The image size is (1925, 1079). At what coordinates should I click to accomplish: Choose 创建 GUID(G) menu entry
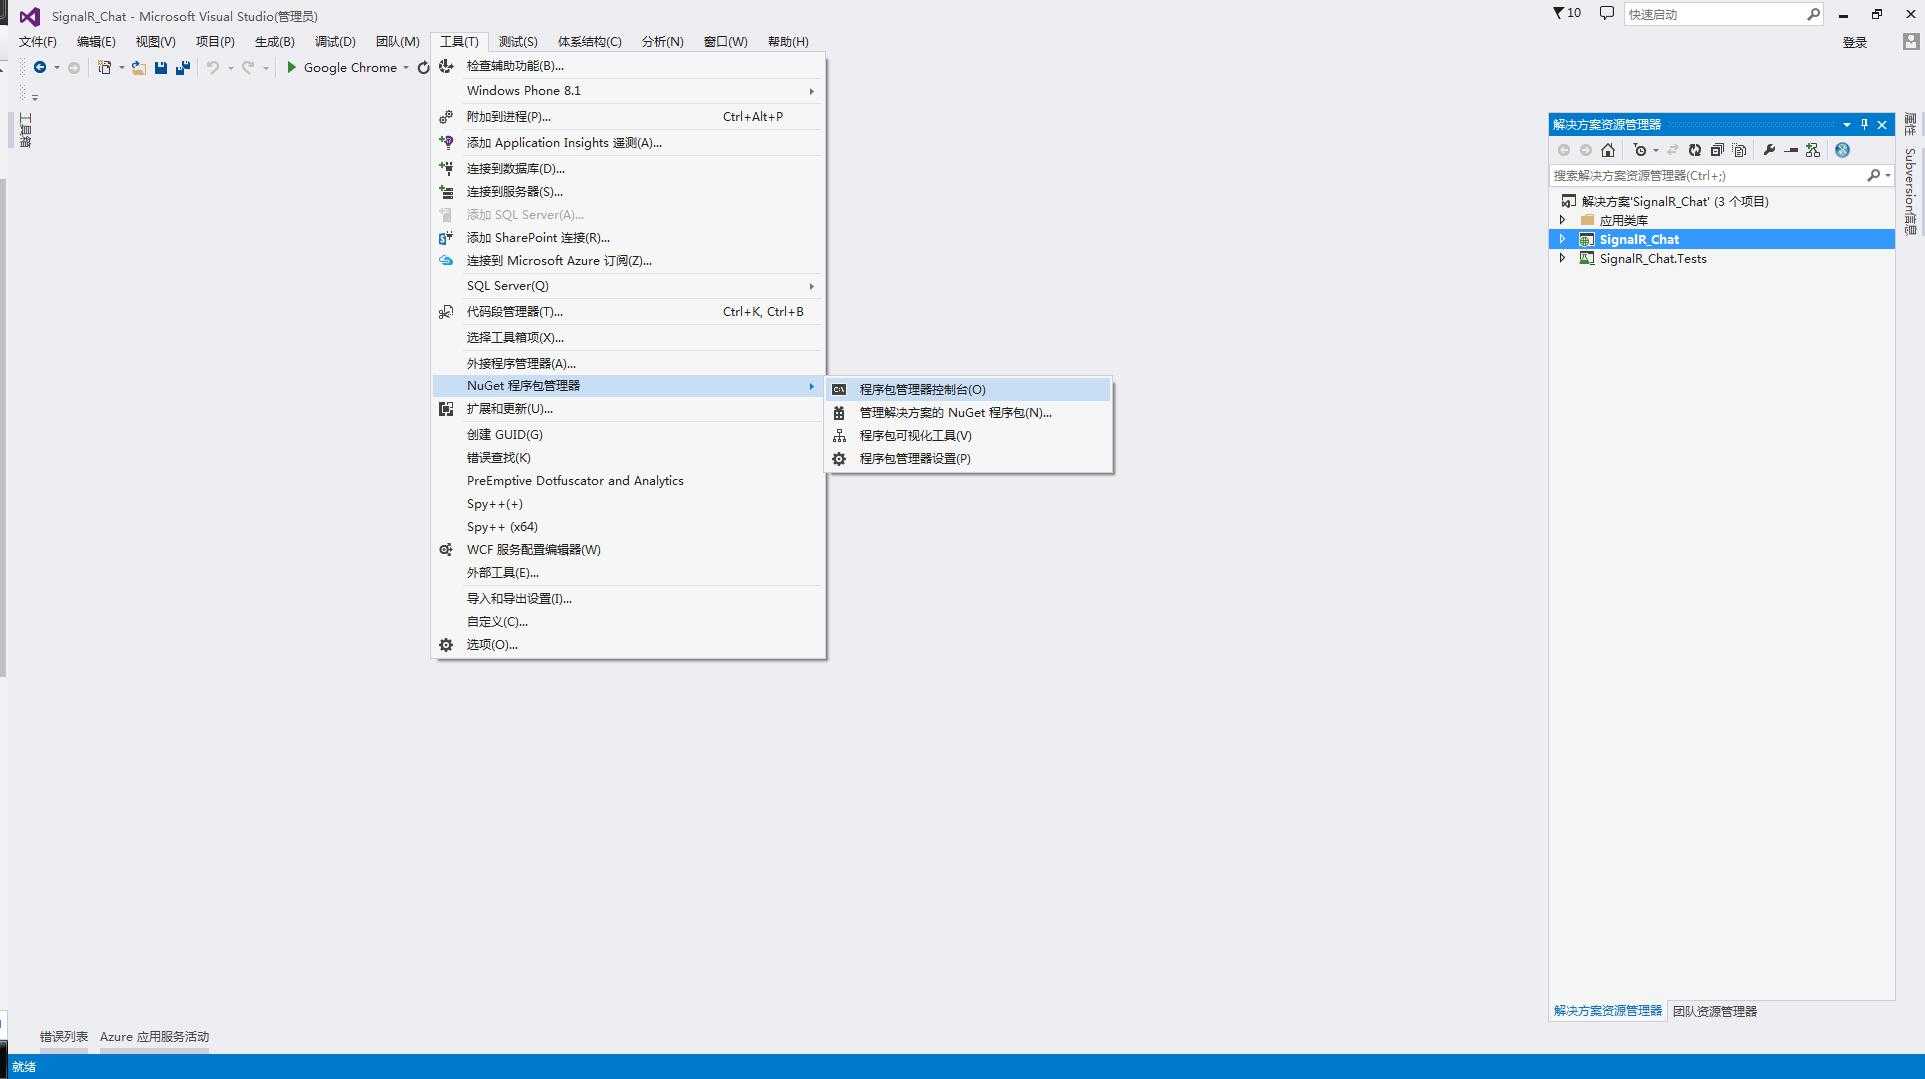pos(628,434)
